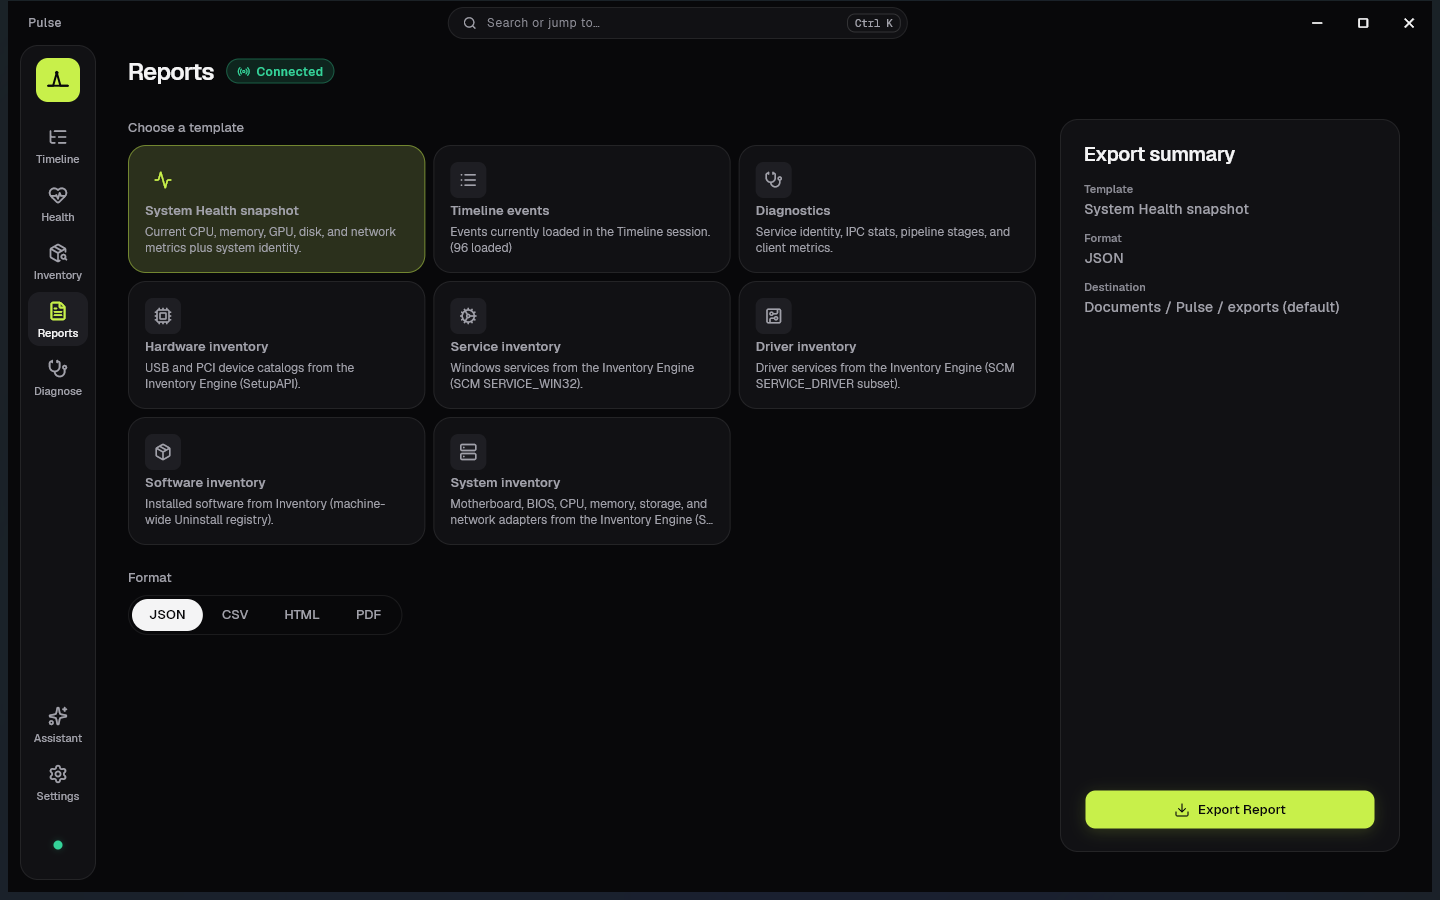Click the Connected status badge
The height and width of the screenshot is (900, 1440).
(x=280, y=72)
